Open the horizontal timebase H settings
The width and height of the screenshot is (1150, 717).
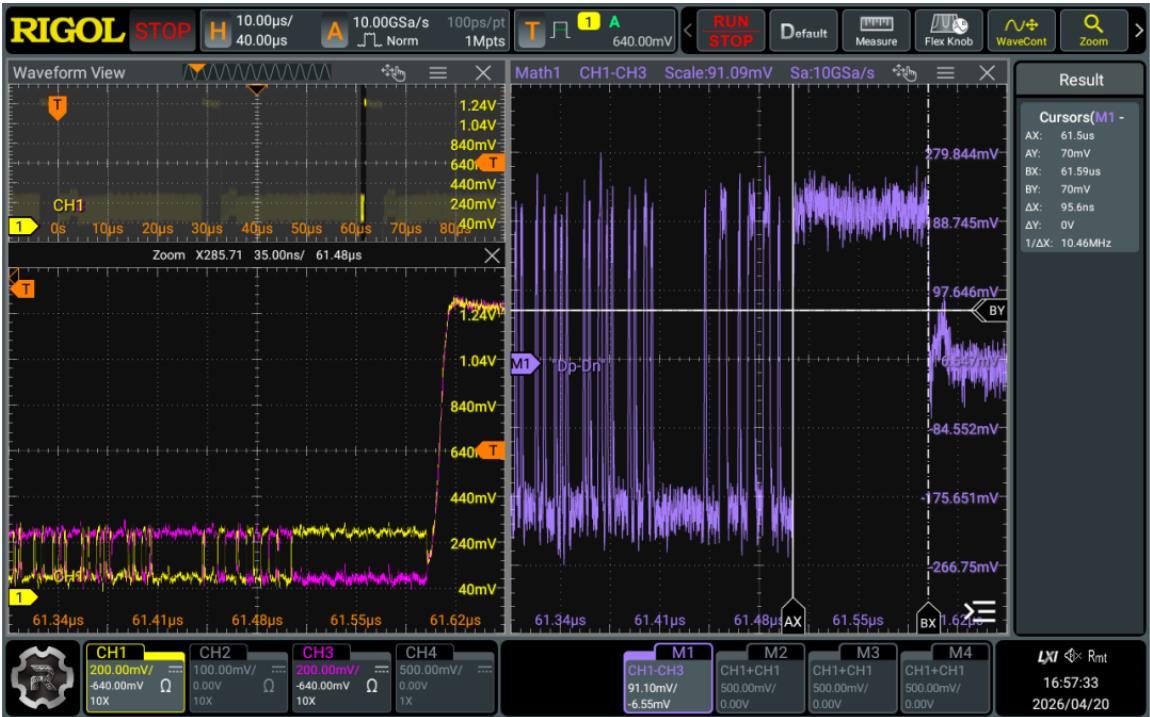click(218, 32)
